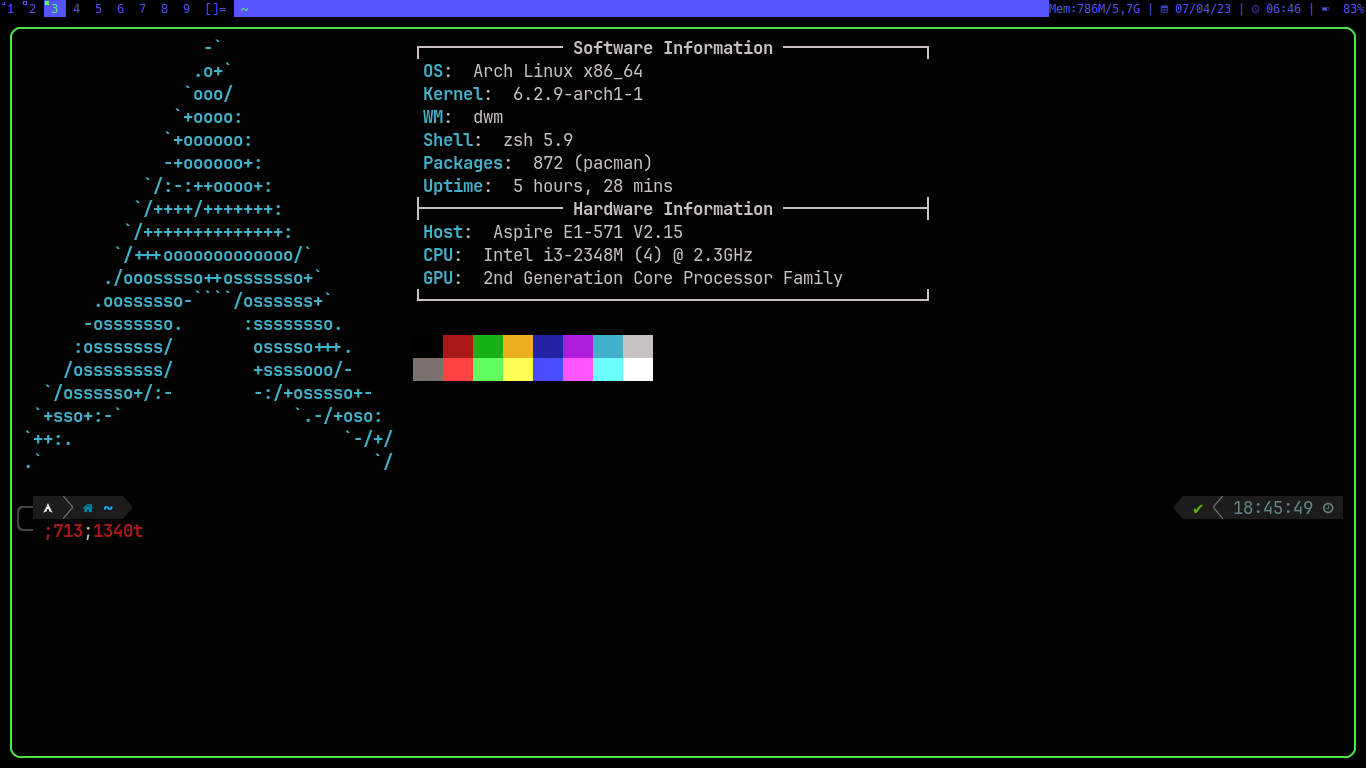1366x768 pixels.
Task: Click the WM value dwm
Action: coord(488,117)
